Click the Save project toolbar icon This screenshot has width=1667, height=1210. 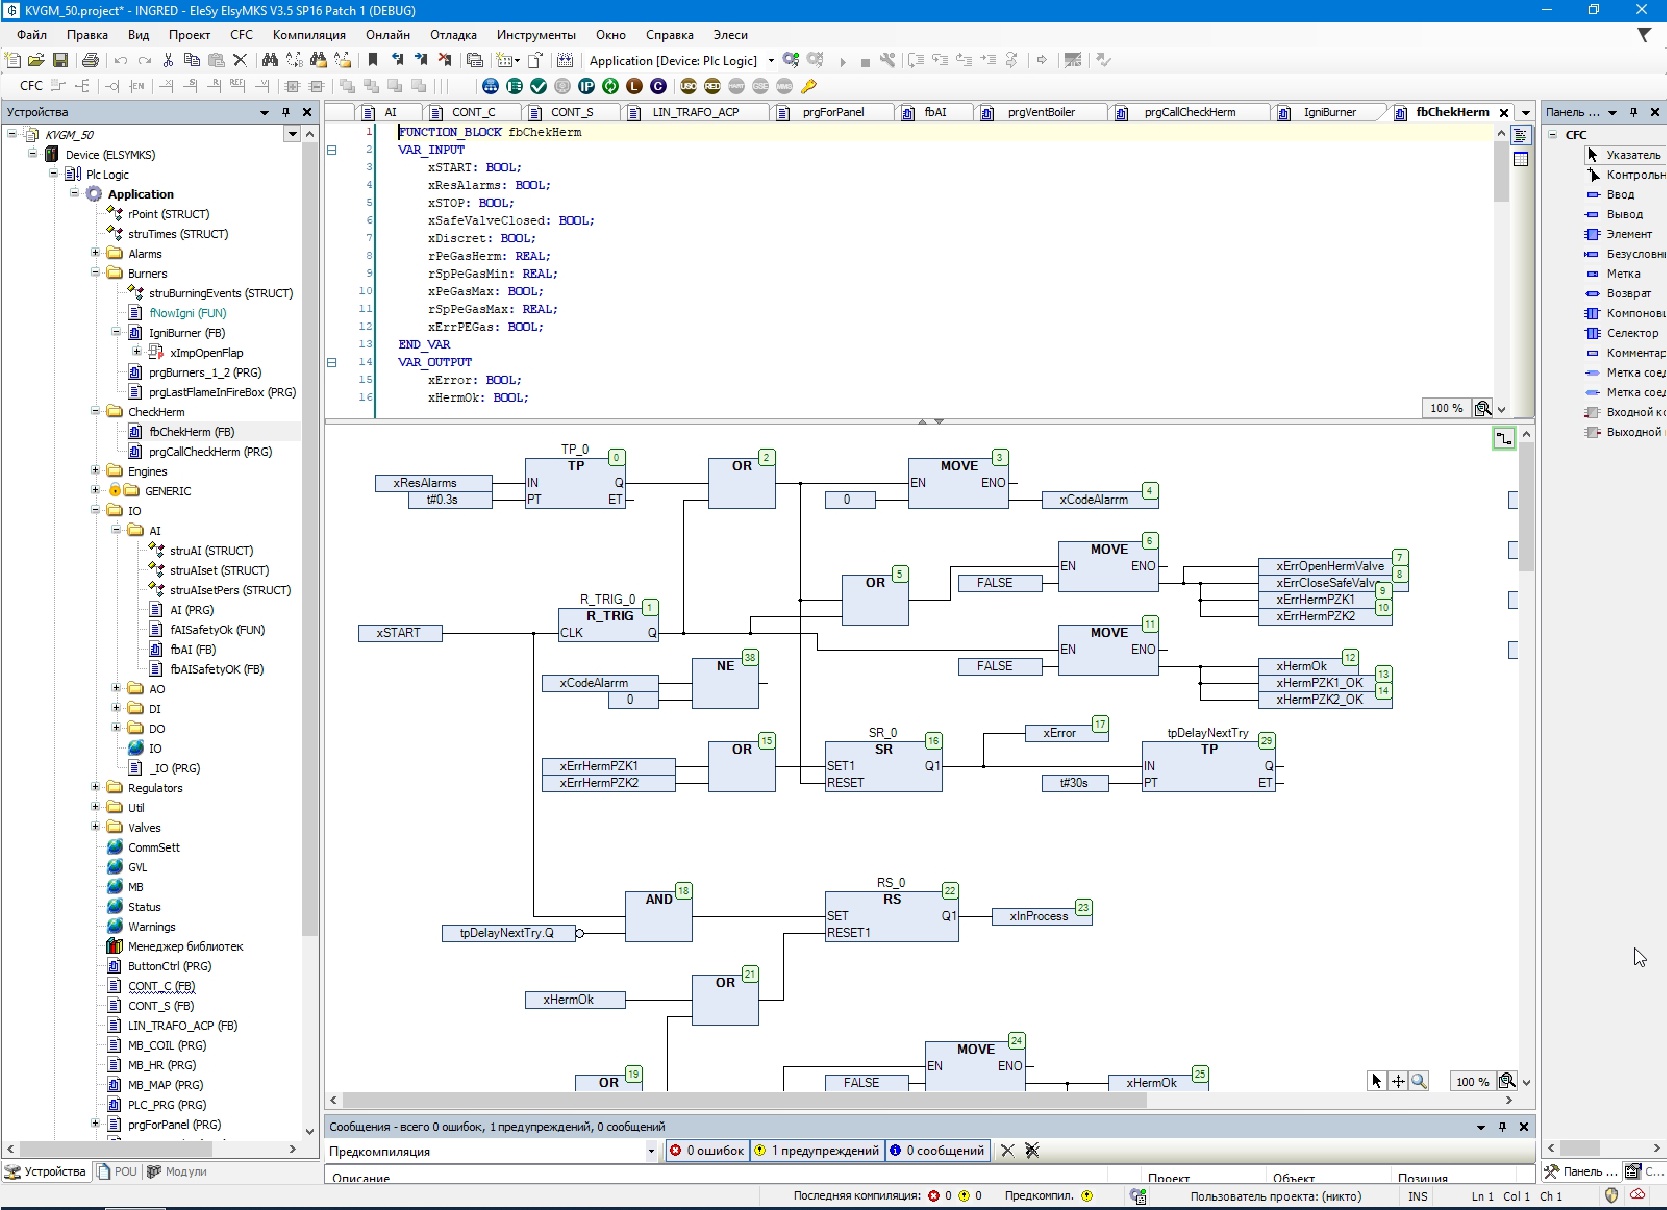(x=60, y=60)
